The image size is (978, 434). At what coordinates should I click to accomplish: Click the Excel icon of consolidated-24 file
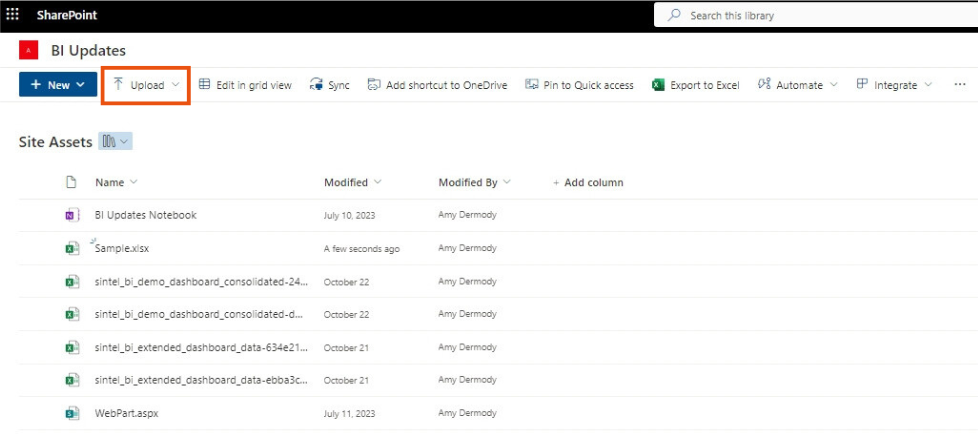[x=72, y=281]
